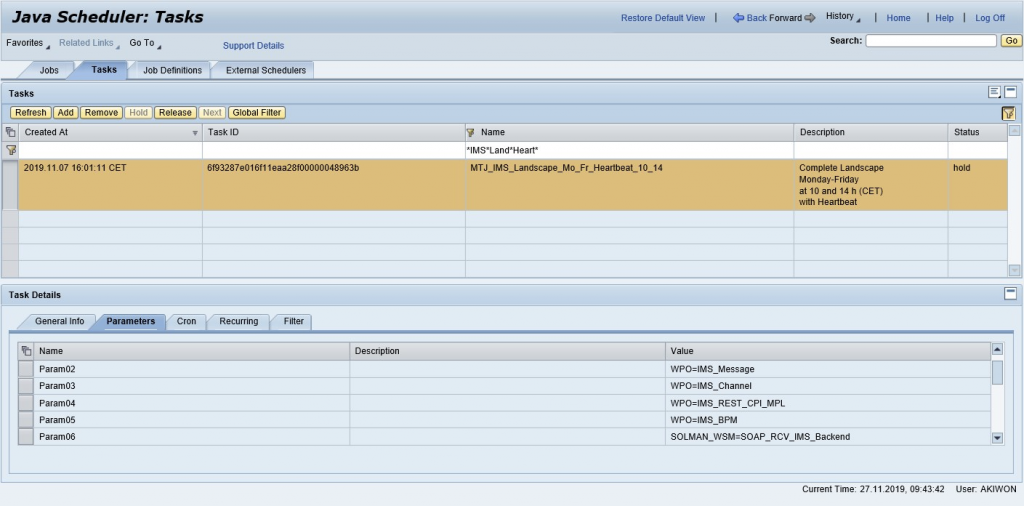The image size is (1024, 506).
Task: Click the Back arrow icon
Action: click(x=739, y=18)
